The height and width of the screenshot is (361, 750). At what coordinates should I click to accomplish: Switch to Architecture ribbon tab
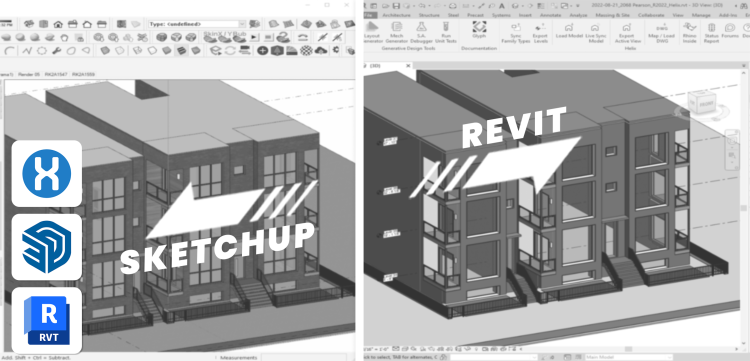click(x=396, y=15)
